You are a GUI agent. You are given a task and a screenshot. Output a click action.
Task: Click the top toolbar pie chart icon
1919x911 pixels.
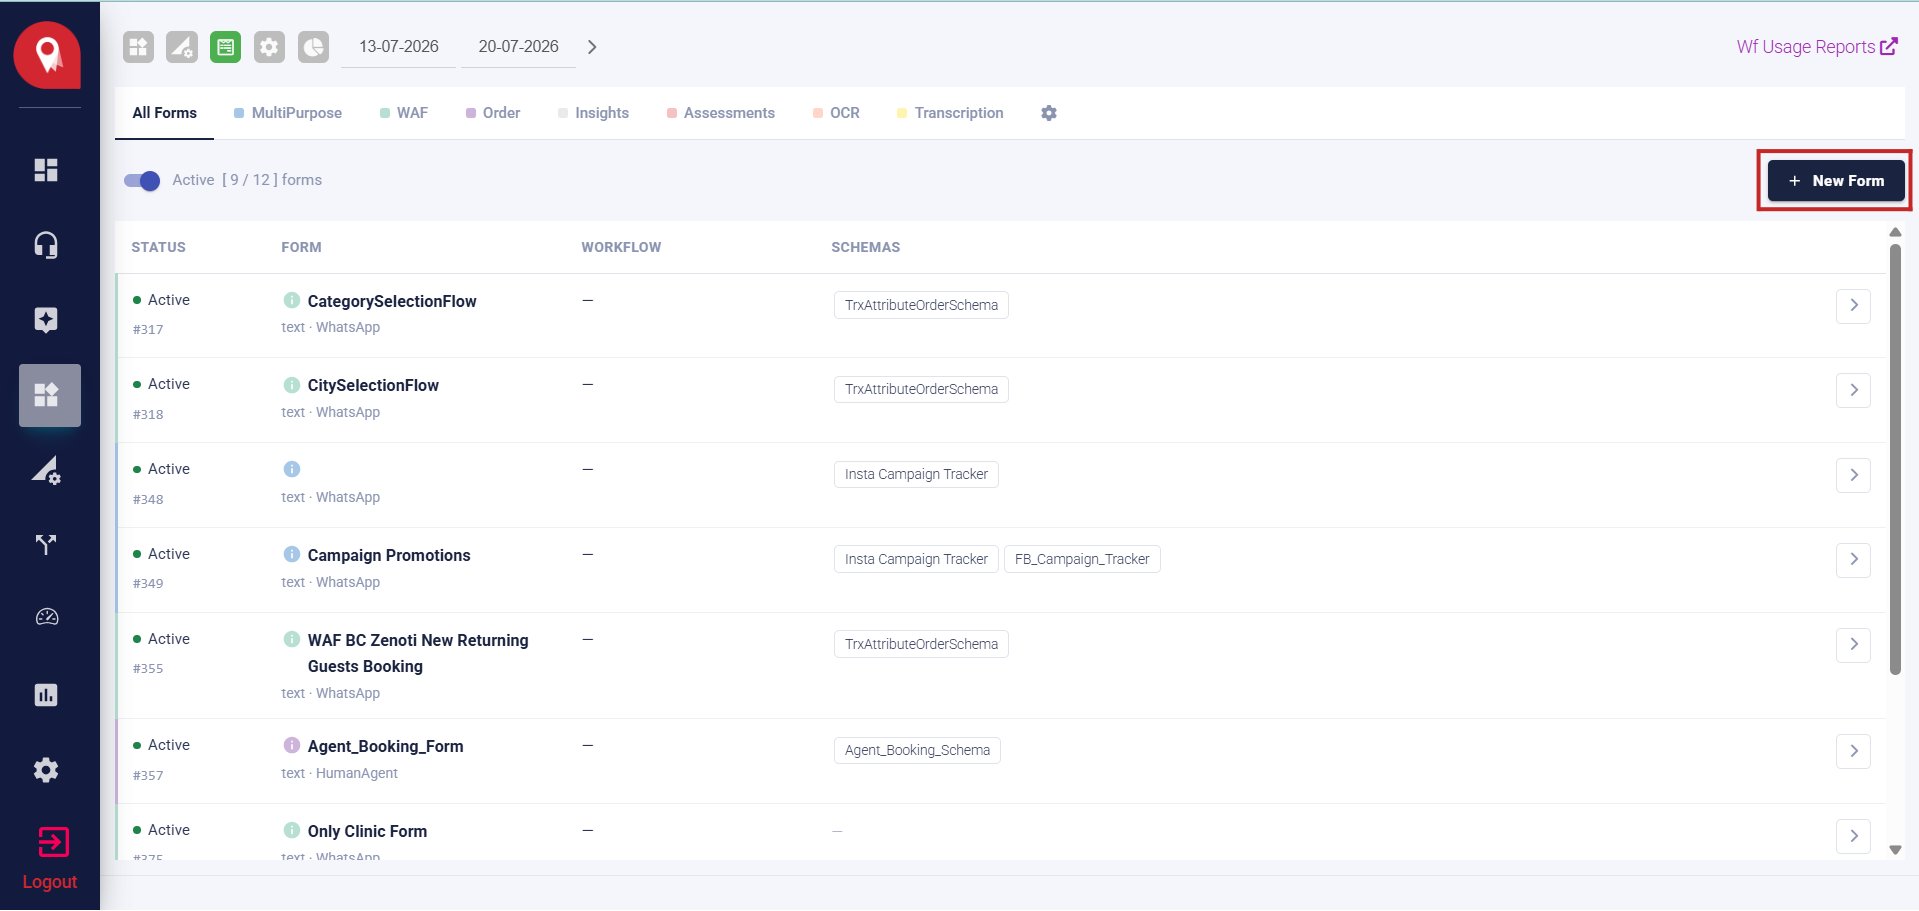(x=313, y=47)
